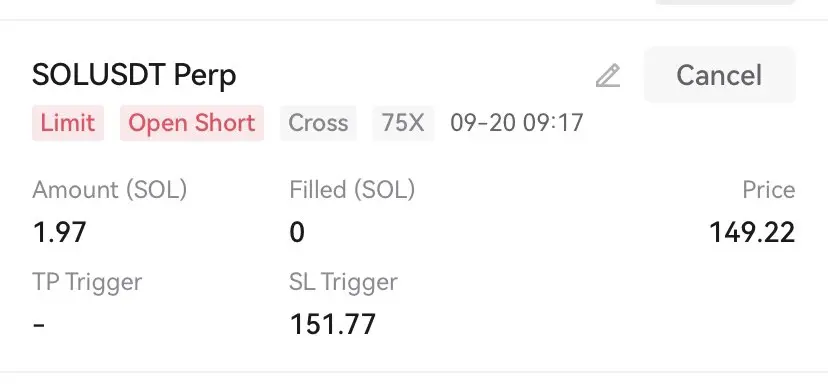Viewport: 828px width, 388px height.
Task: Click the order timestamp 09-20 09:17
Action: pyautogui.click(x=517, y=123)
